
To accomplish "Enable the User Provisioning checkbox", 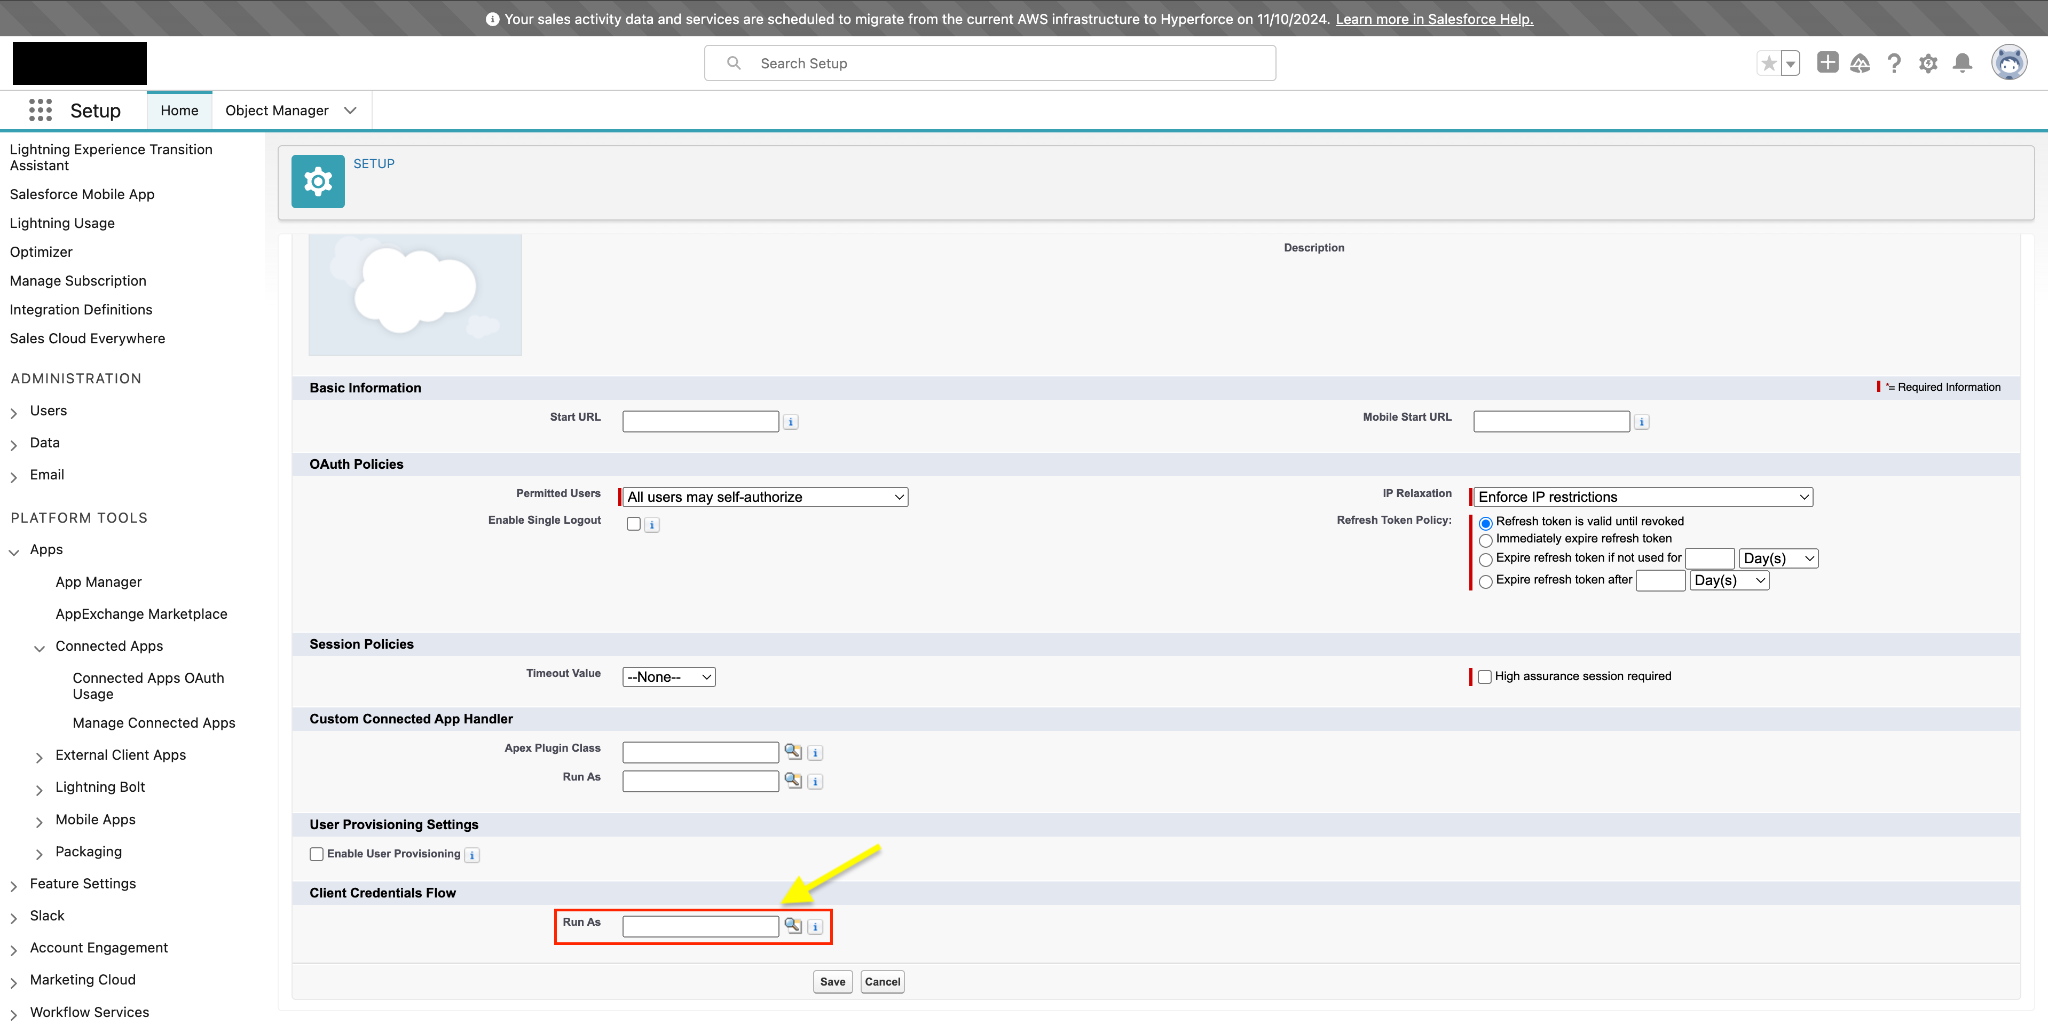I will (317, 854).
